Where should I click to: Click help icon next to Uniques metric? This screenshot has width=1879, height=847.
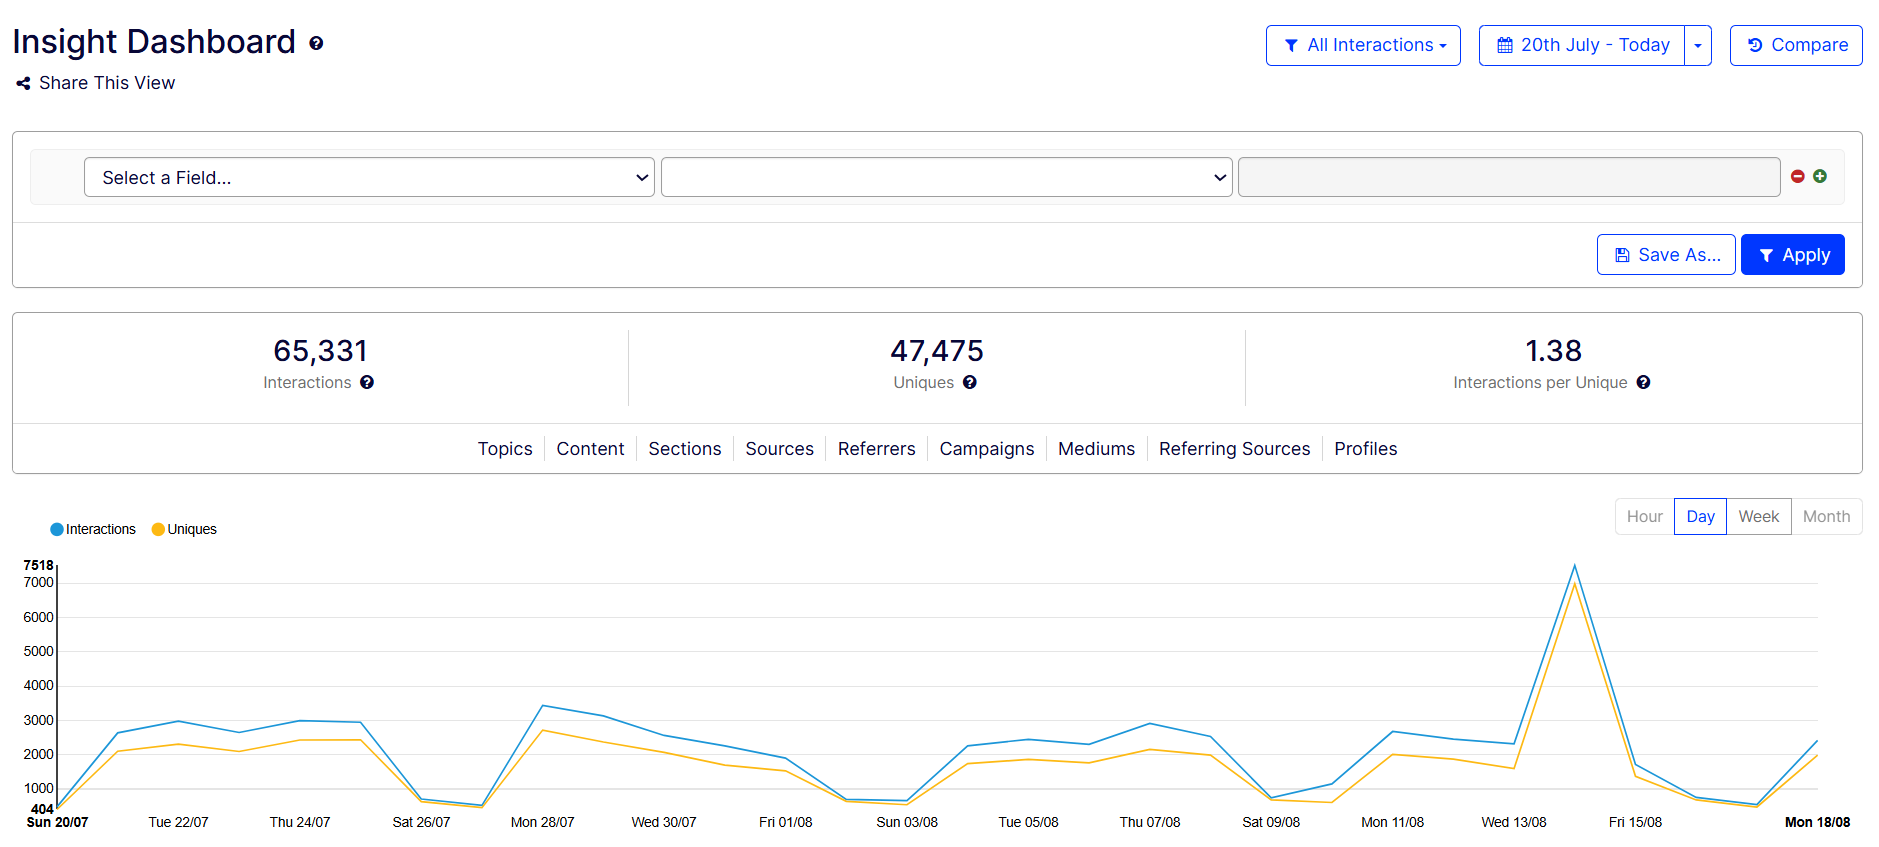tap(970, 382)
